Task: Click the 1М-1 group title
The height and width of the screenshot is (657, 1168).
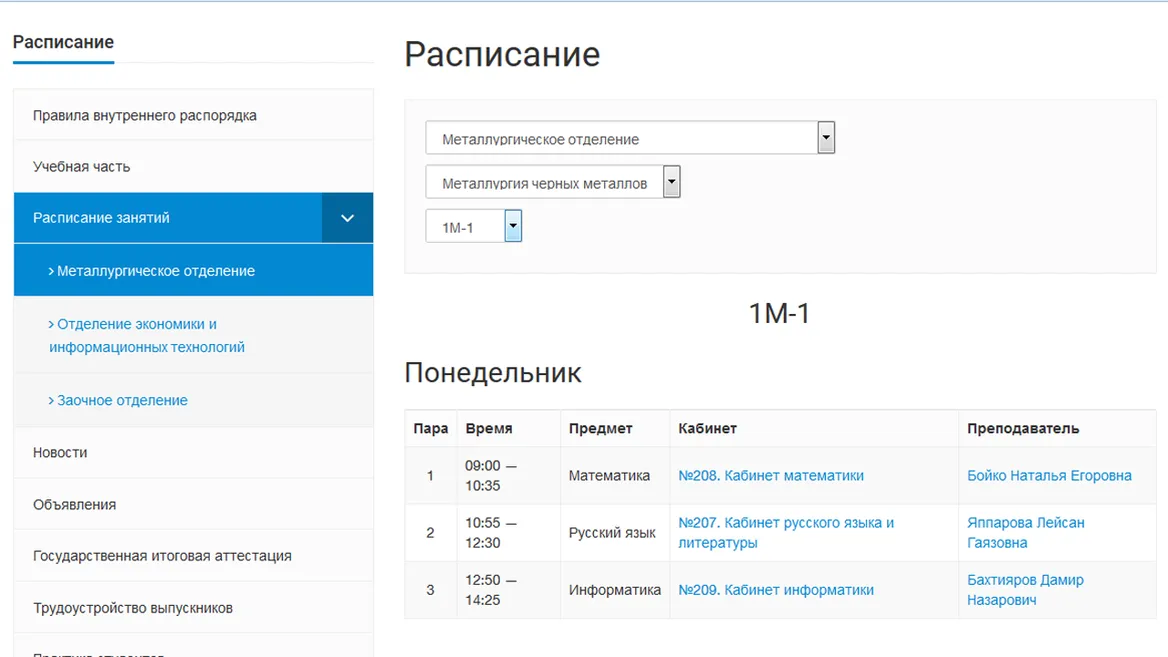Action: (779, 314)
